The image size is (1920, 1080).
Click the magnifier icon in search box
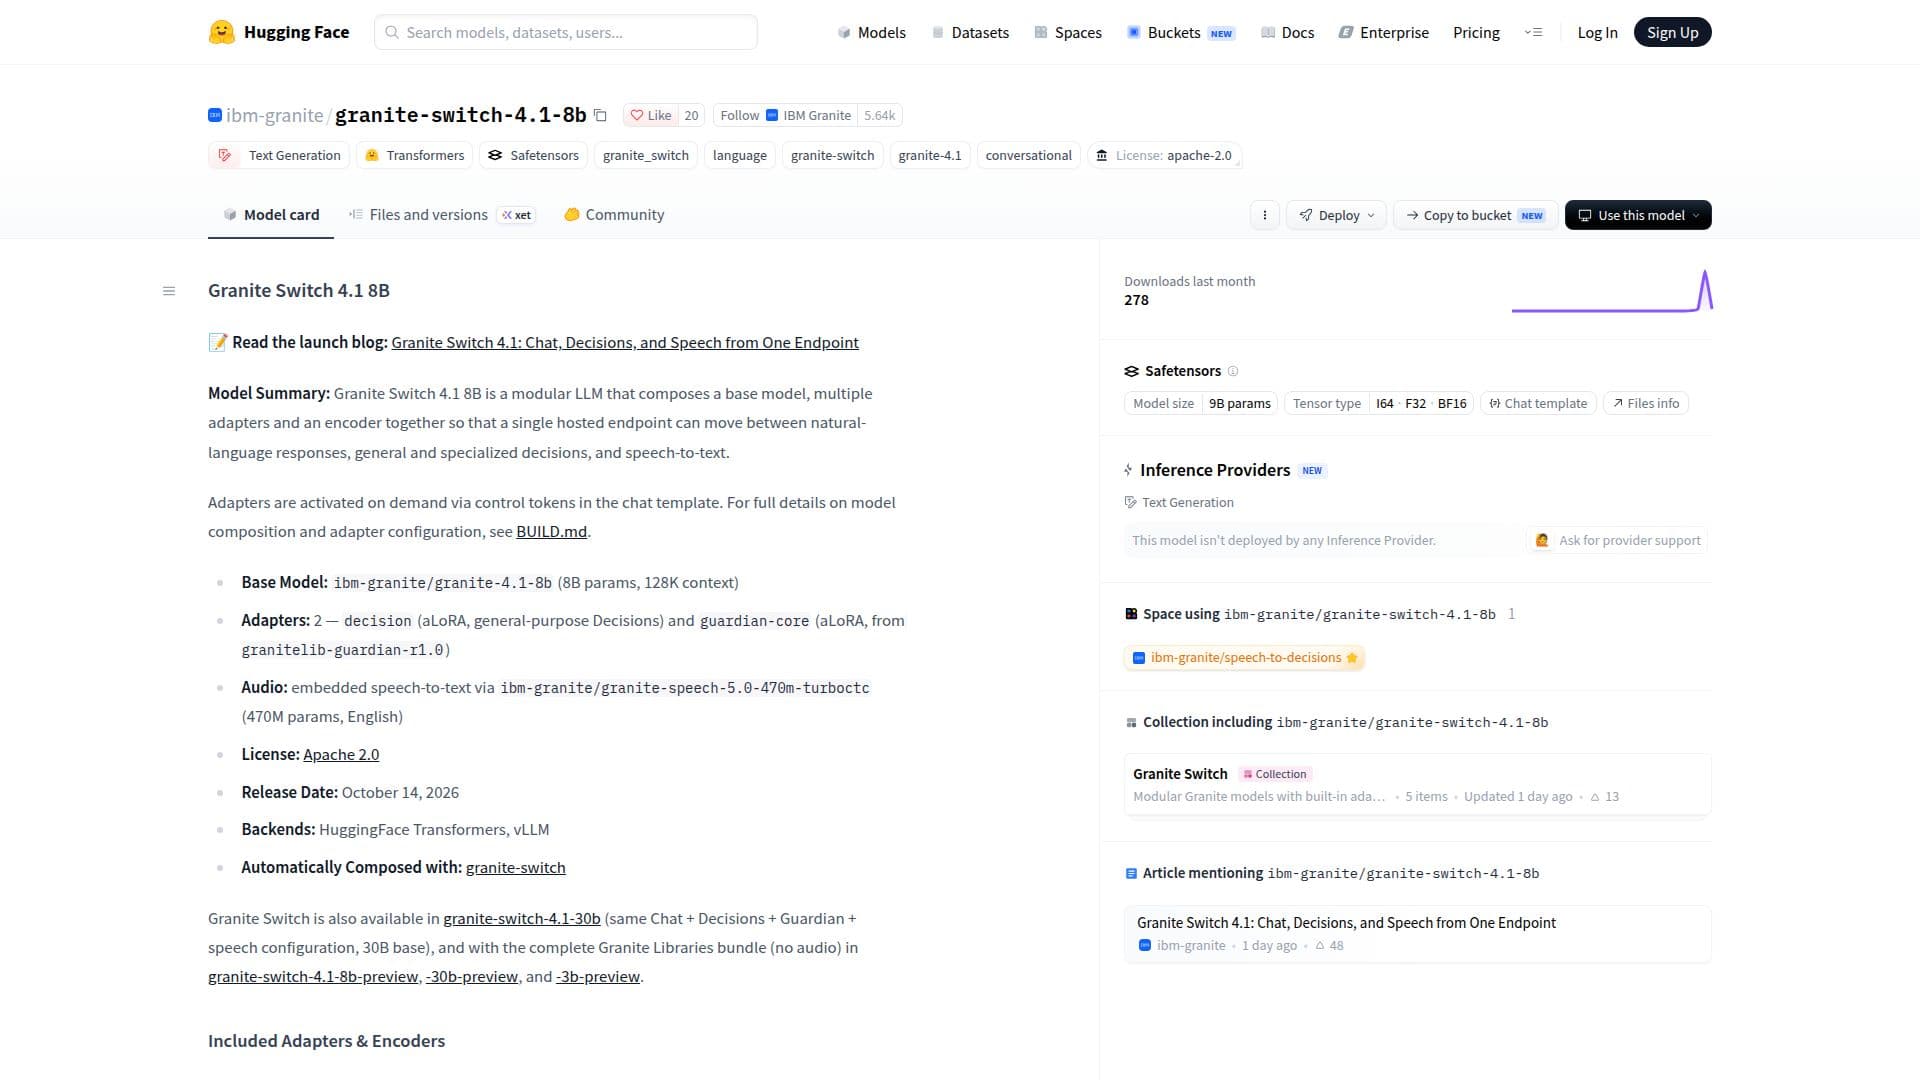click(393, 32)
